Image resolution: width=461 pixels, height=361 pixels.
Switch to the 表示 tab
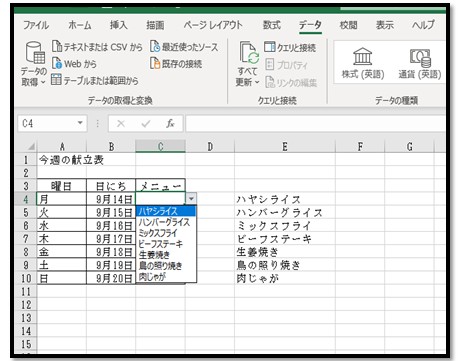385,25
